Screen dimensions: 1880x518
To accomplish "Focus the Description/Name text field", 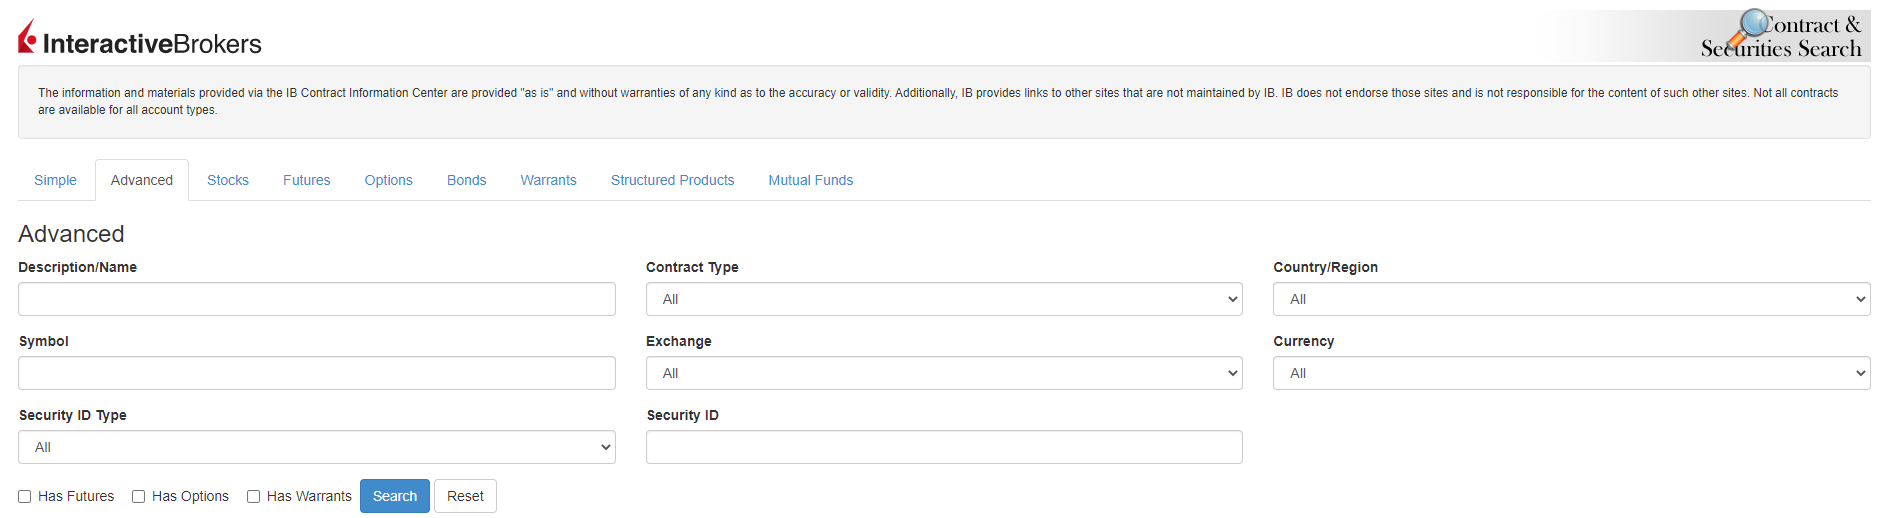I will pyautogui.click(x=317, y=299).
